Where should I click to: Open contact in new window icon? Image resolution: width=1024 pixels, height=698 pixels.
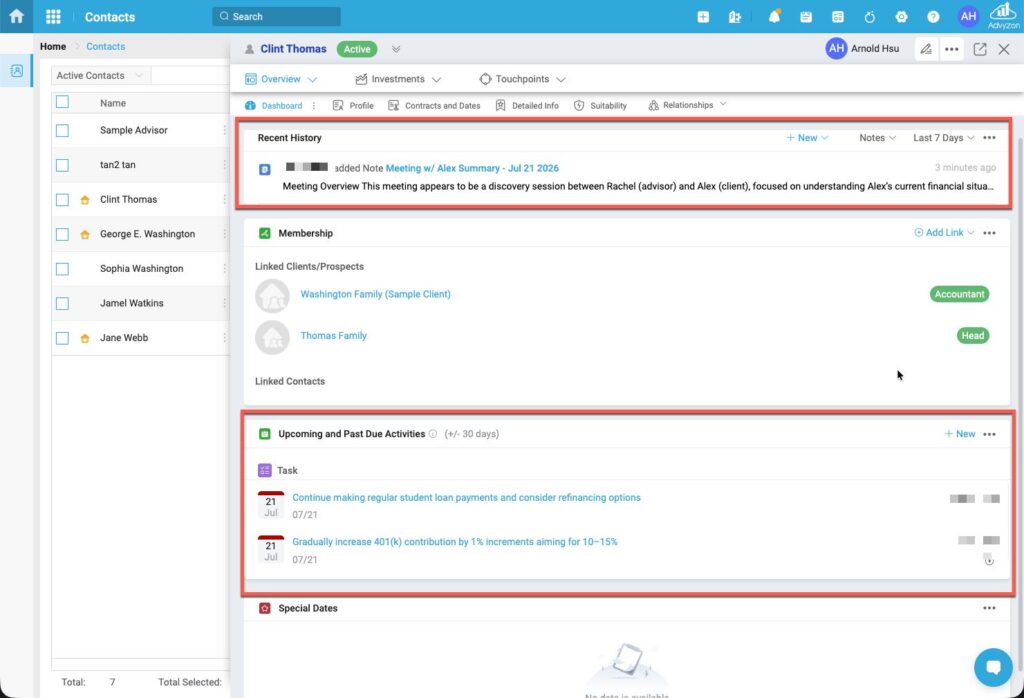coord(980,49)
